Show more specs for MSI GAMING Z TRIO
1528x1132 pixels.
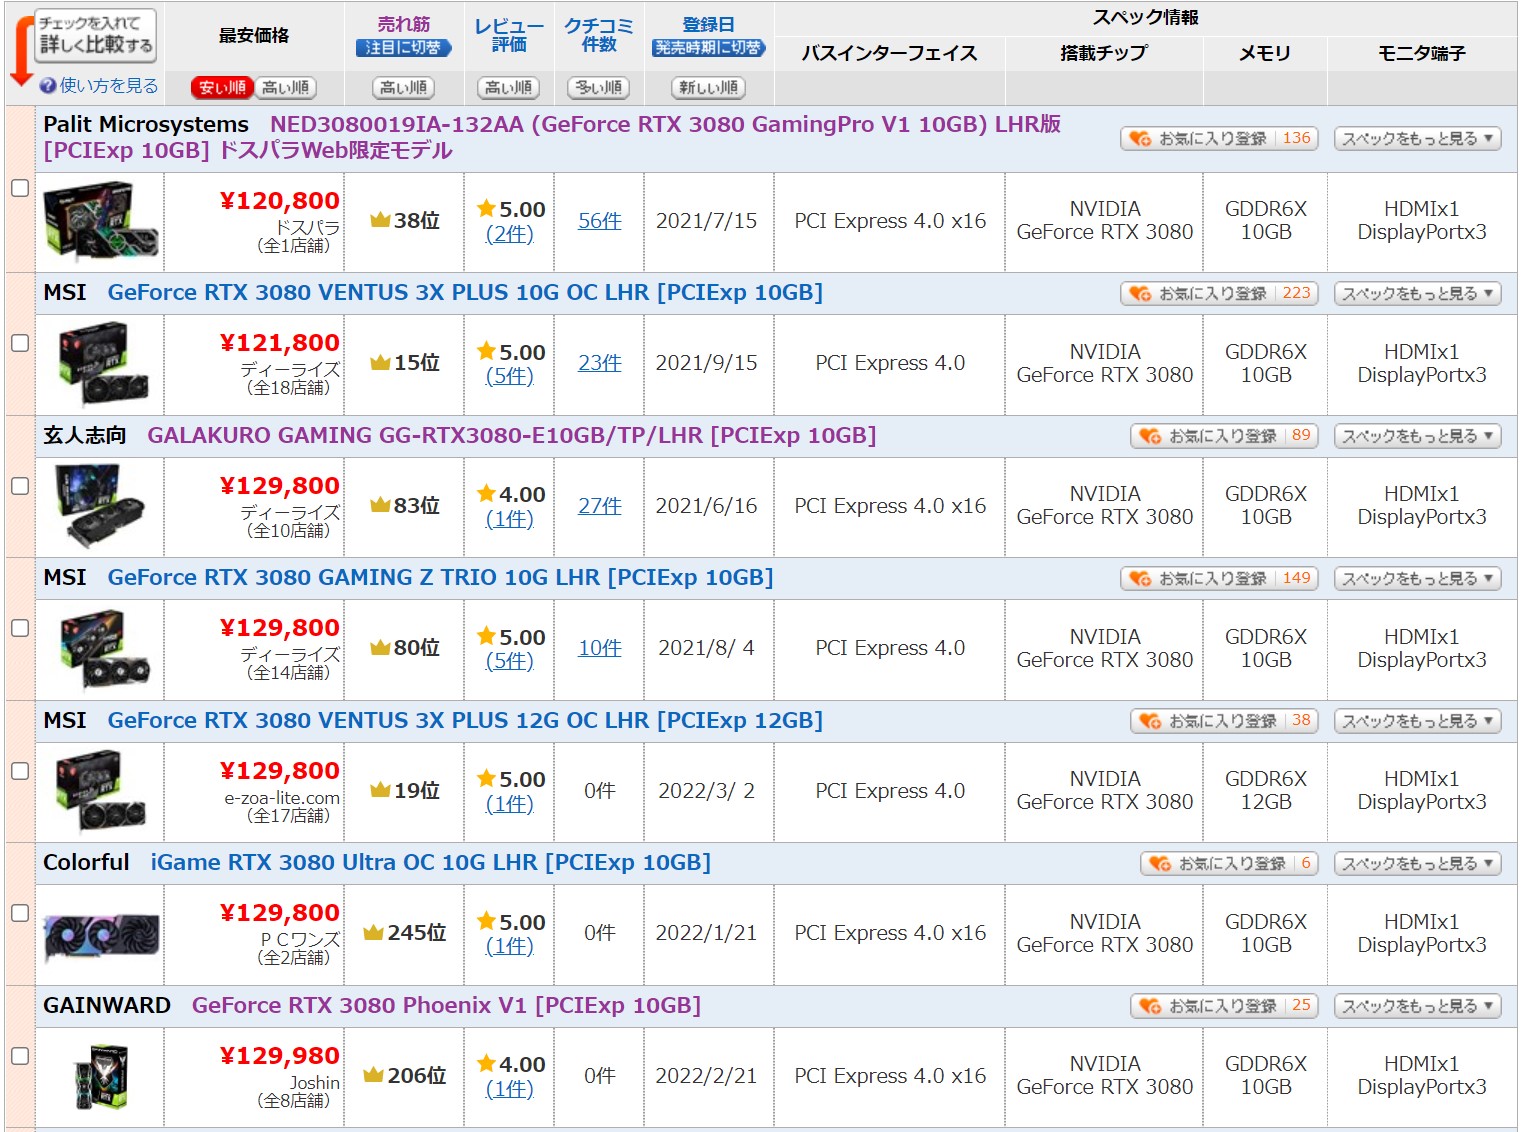[1418, 579]
